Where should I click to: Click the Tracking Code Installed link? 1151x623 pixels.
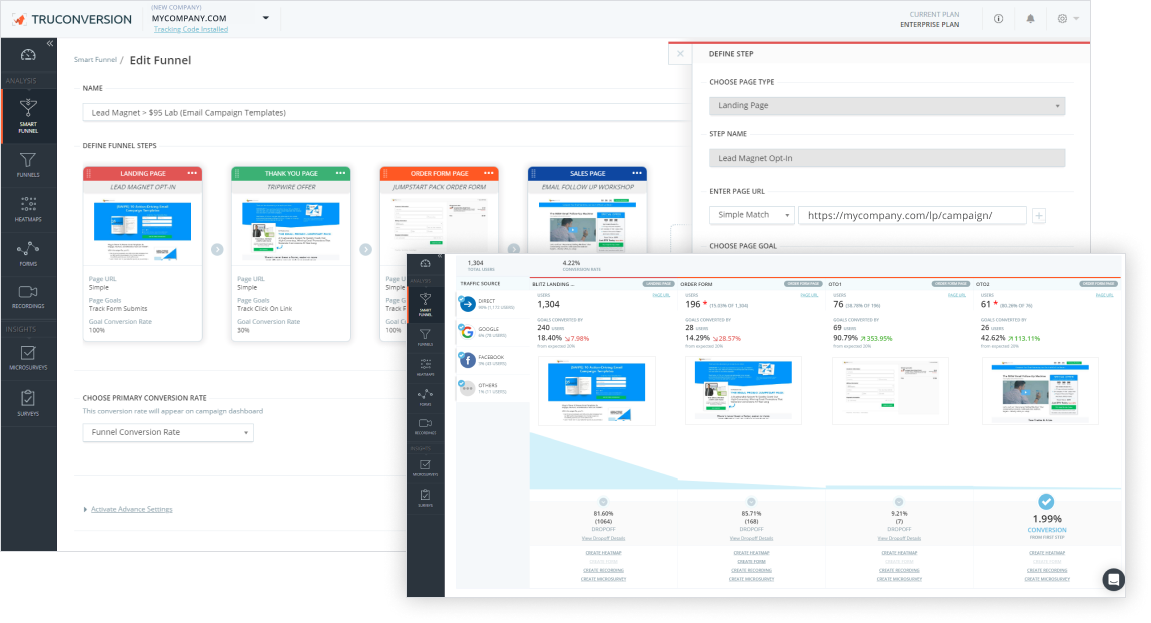[190, 29]
